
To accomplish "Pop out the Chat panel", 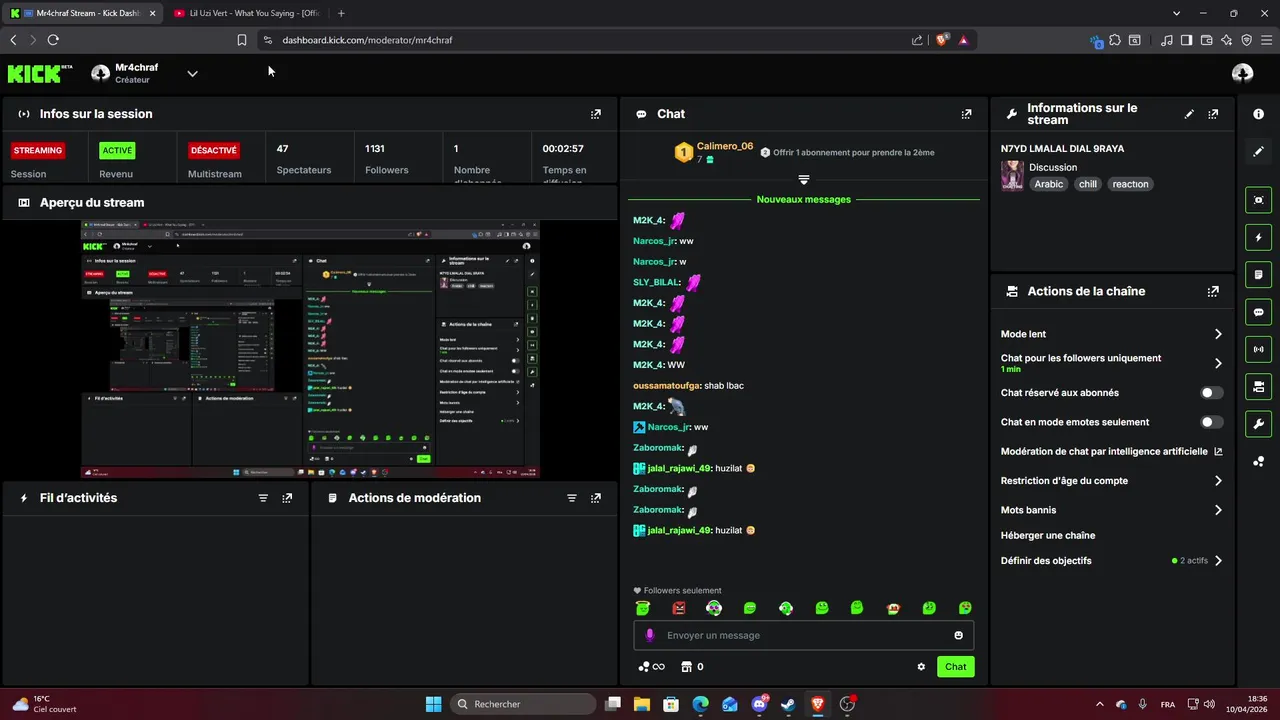I will 966,114.
